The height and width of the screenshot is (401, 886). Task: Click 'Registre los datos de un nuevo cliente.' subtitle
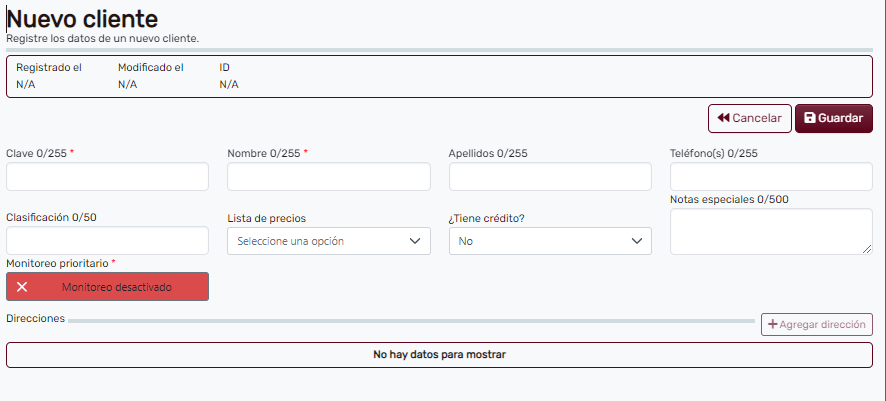click(103, 39)
